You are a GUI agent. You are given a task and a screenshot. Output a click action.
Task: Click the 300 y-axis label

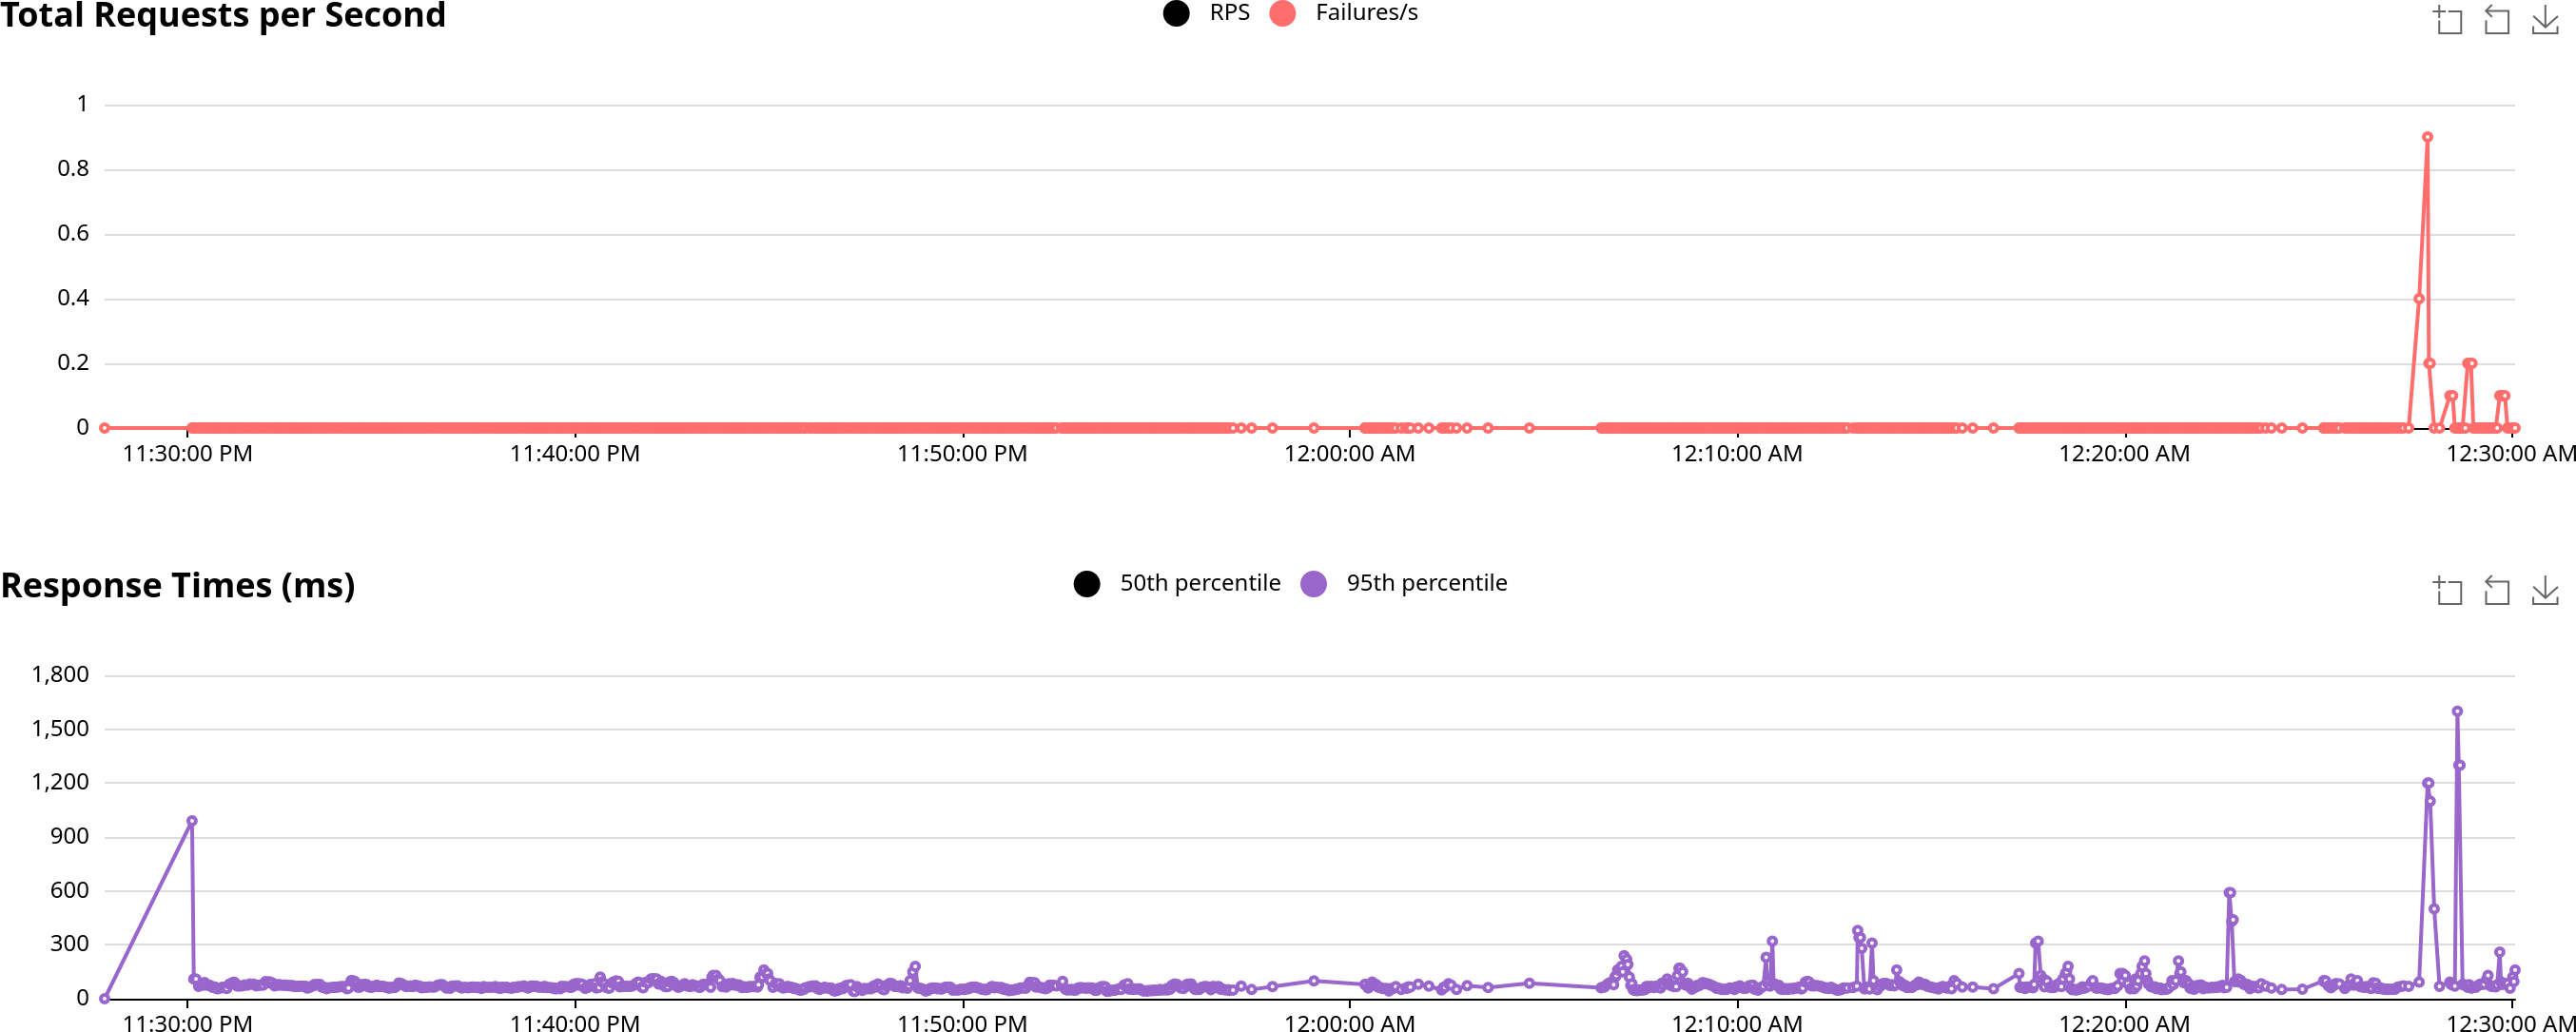pos(69,944)
